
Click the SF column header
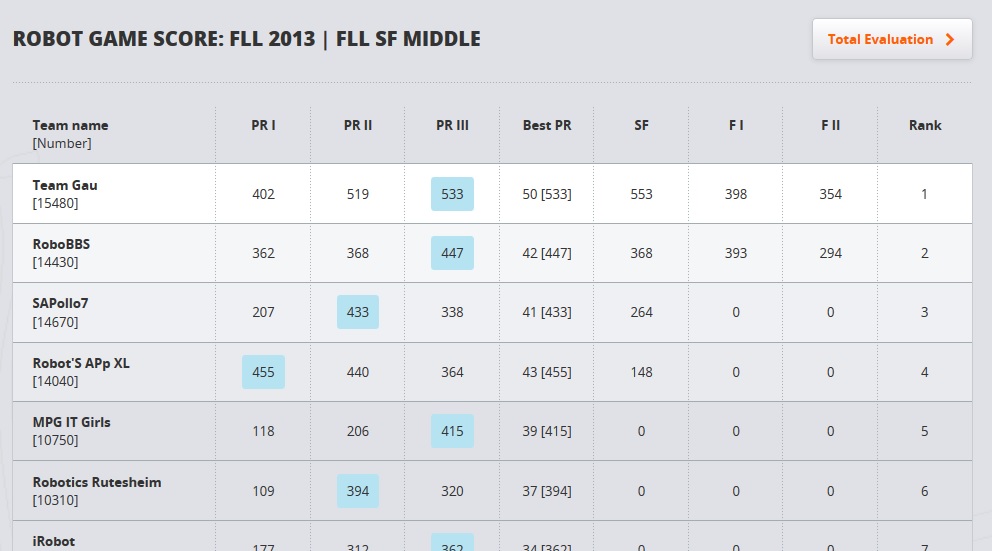click(x=641, y=125)
